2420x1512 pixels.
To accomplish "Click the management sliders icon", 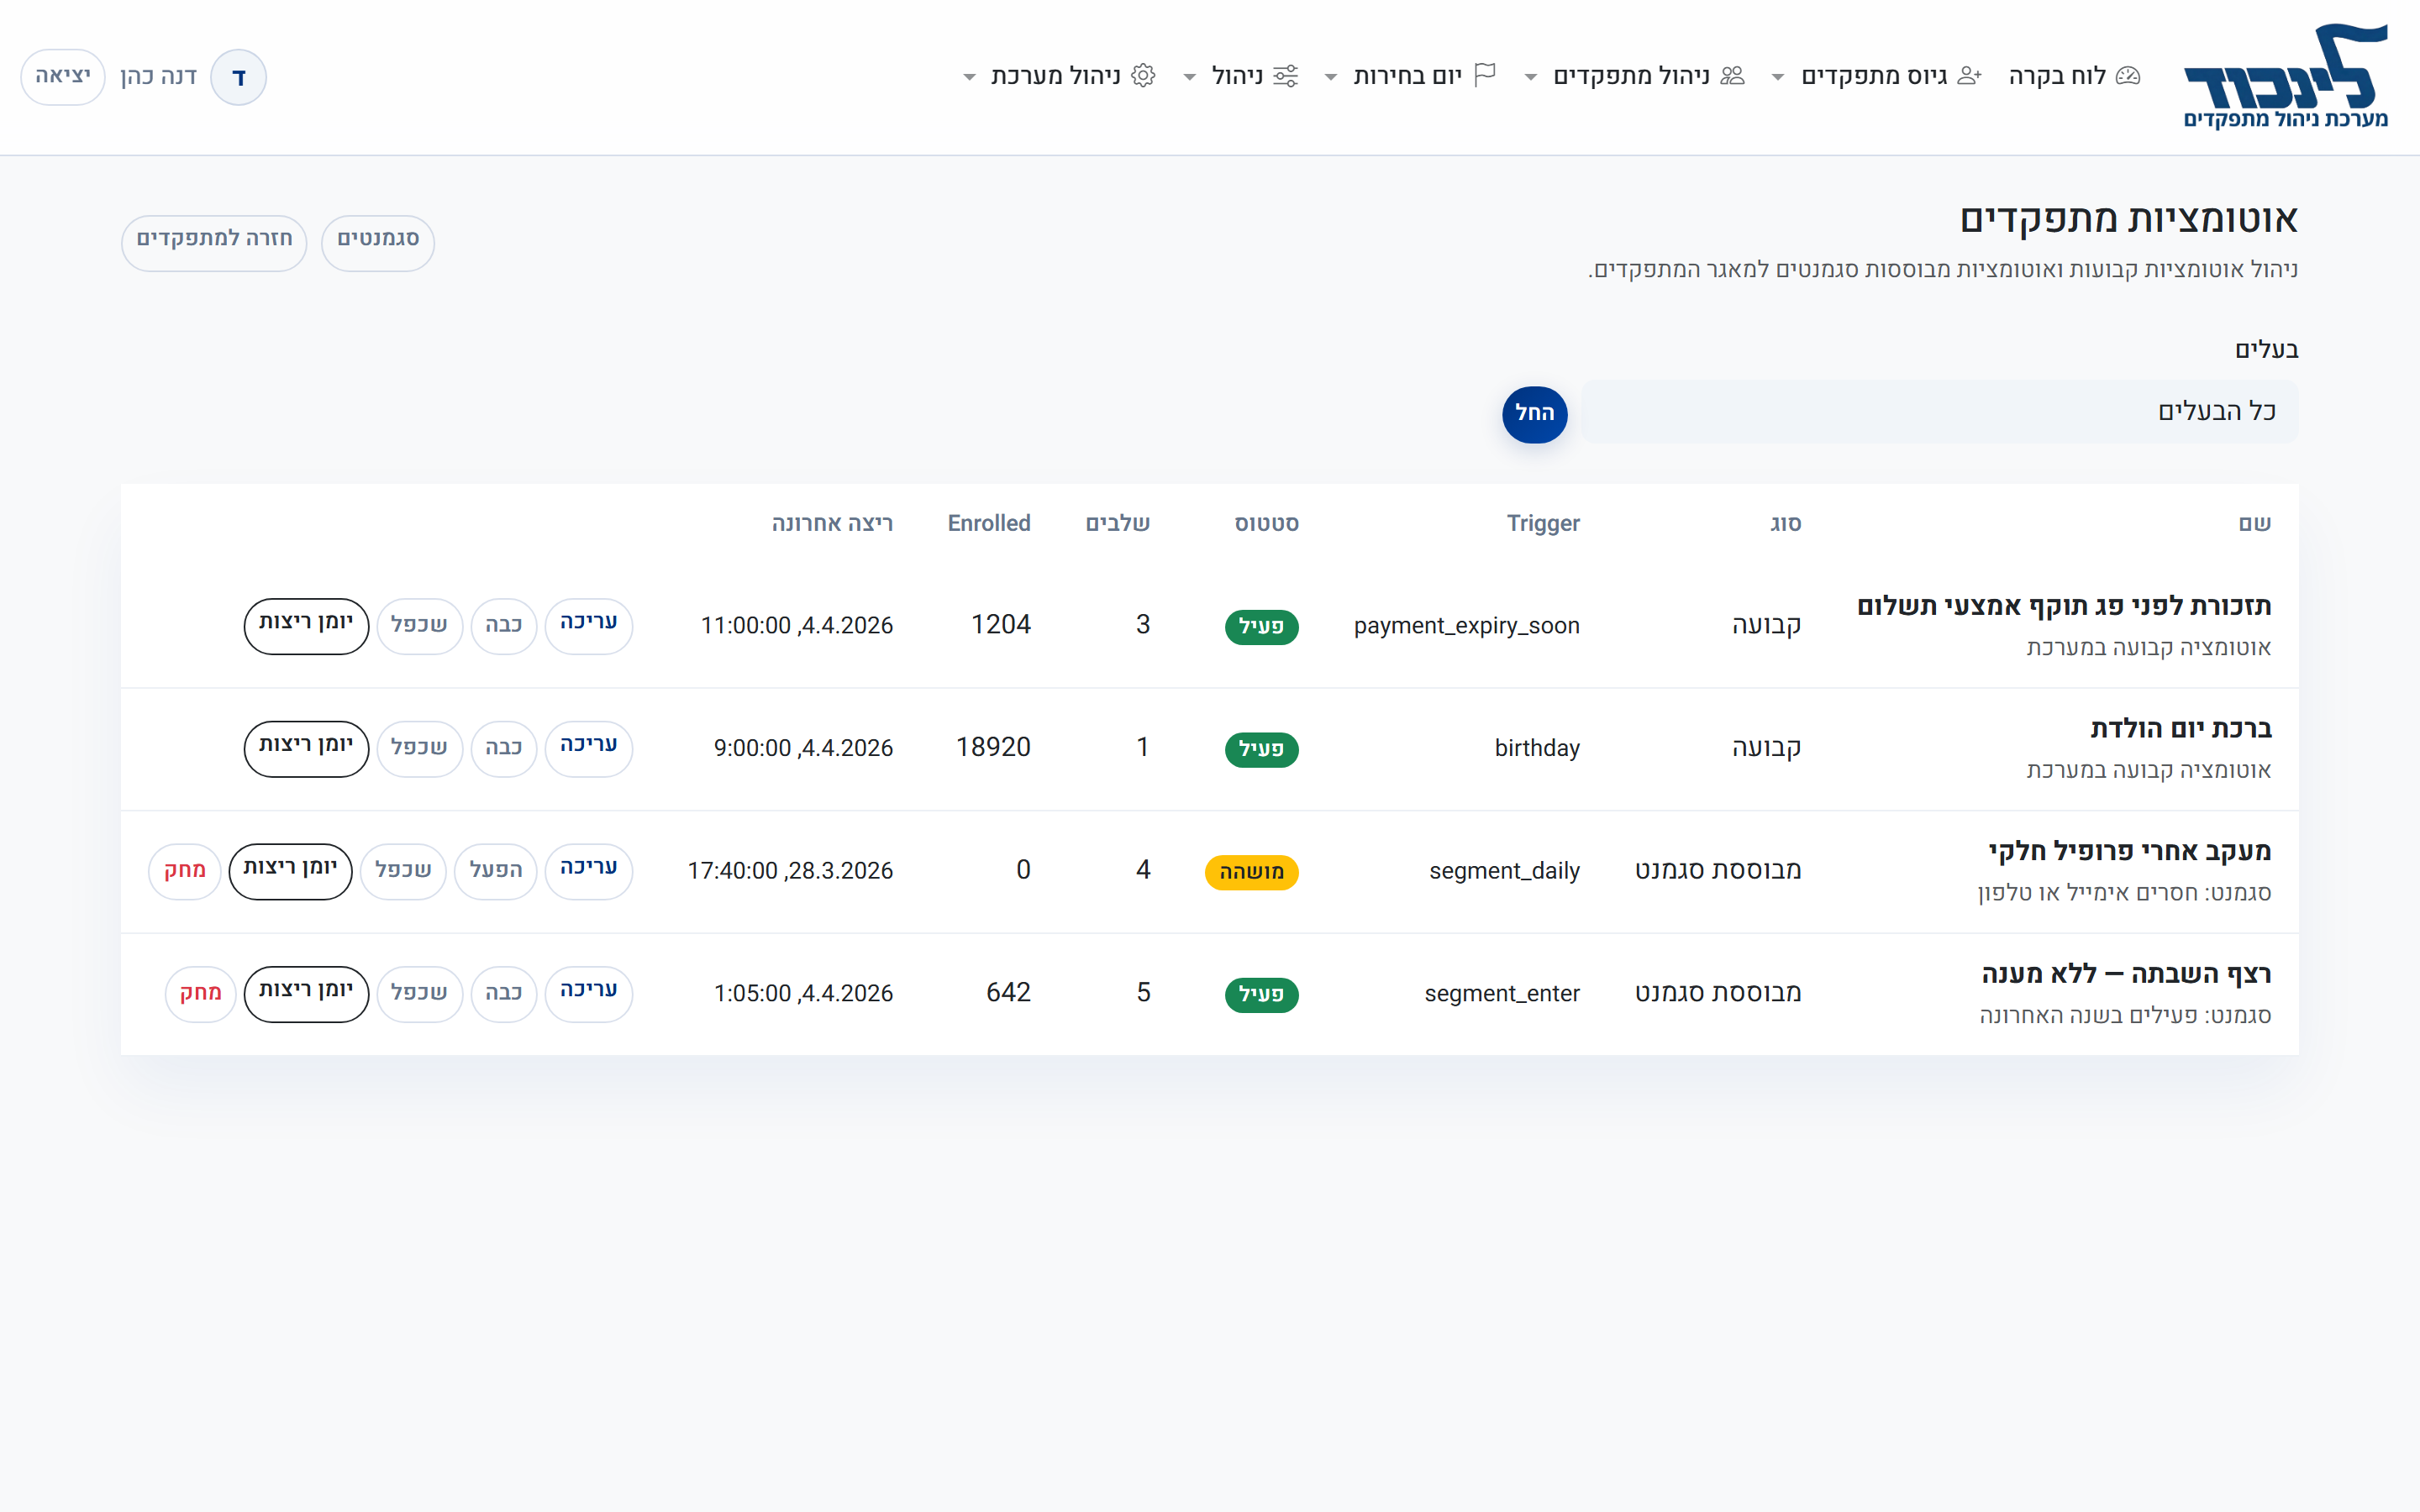I will (1286, 76).
